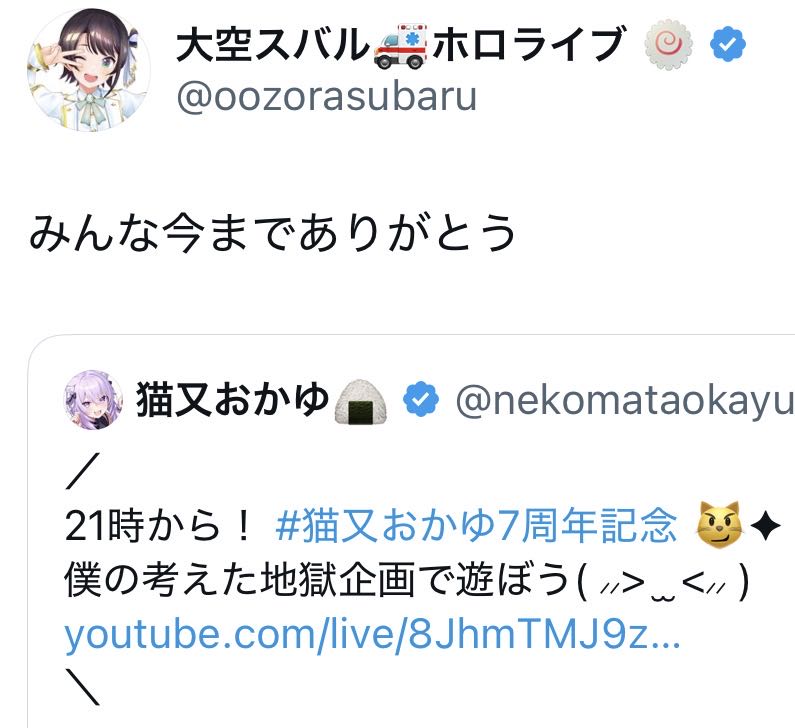The image size is (795, 728).
Task: Click the onigiri rice ball emoji
Action: [361, 401]
